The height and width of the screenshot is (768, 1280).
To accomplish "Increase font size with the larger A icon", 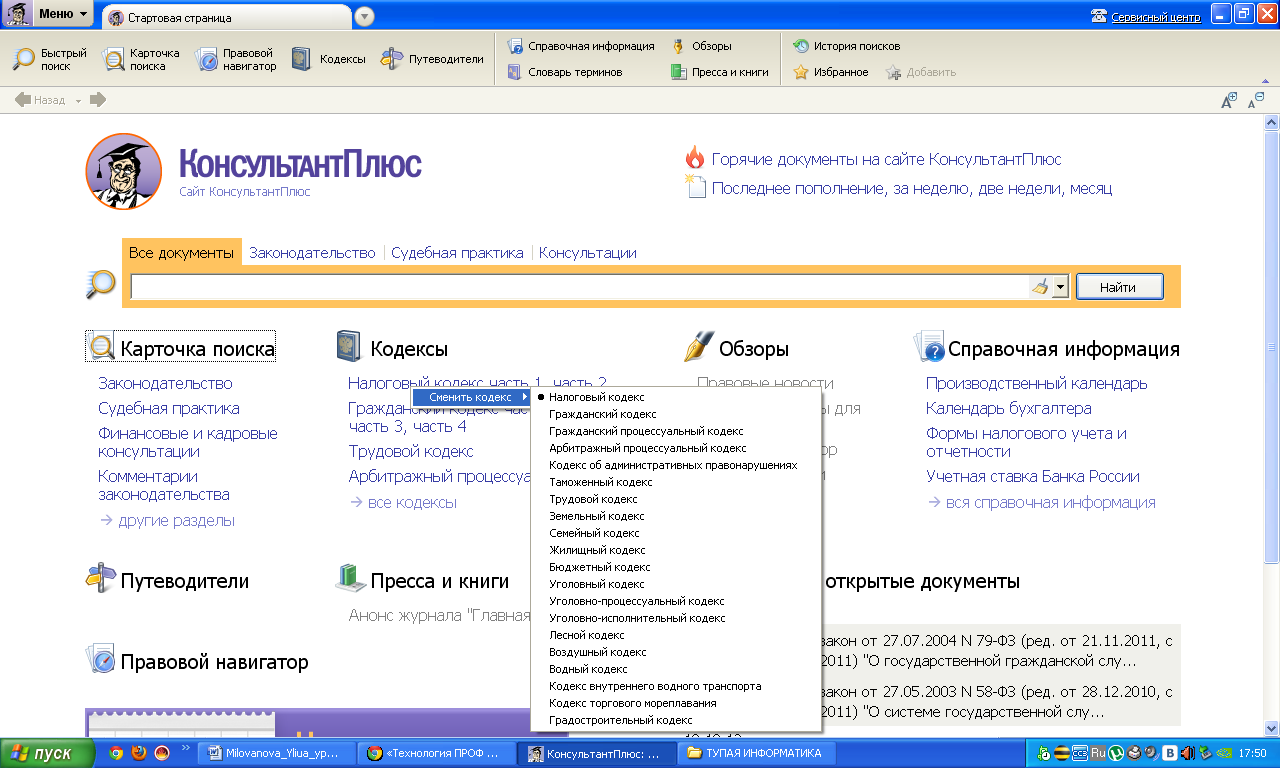I will [x=1229, y=100].
